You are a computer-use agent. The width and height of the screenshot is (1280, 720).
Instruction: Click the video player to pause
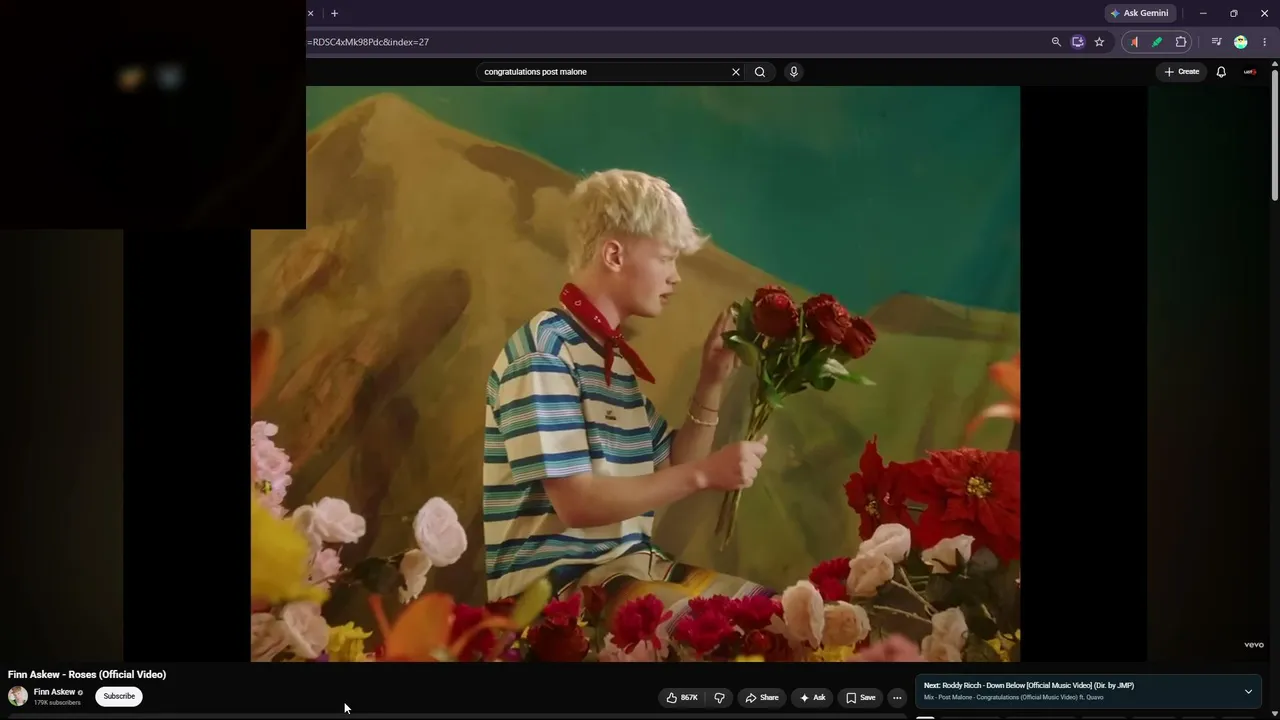(635, 373)
